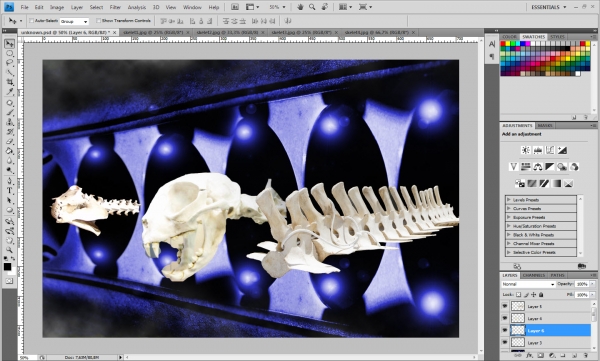
Task: Select the Move tool in toolbox
Action: [x=10, y=44]
